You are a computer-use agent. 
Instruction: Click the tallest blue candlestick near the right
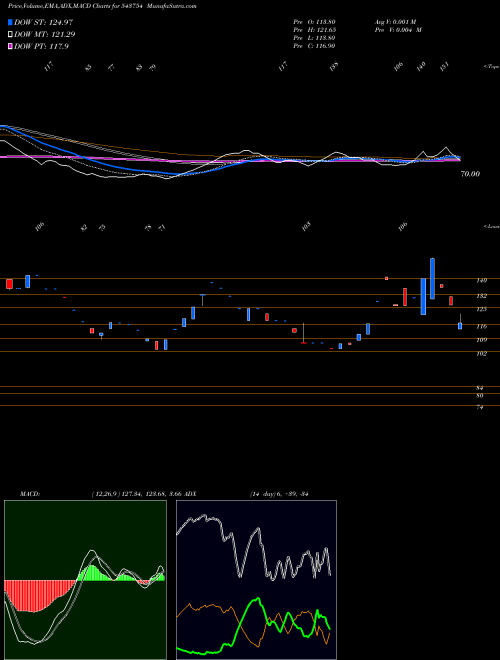(x=432, y=279)
